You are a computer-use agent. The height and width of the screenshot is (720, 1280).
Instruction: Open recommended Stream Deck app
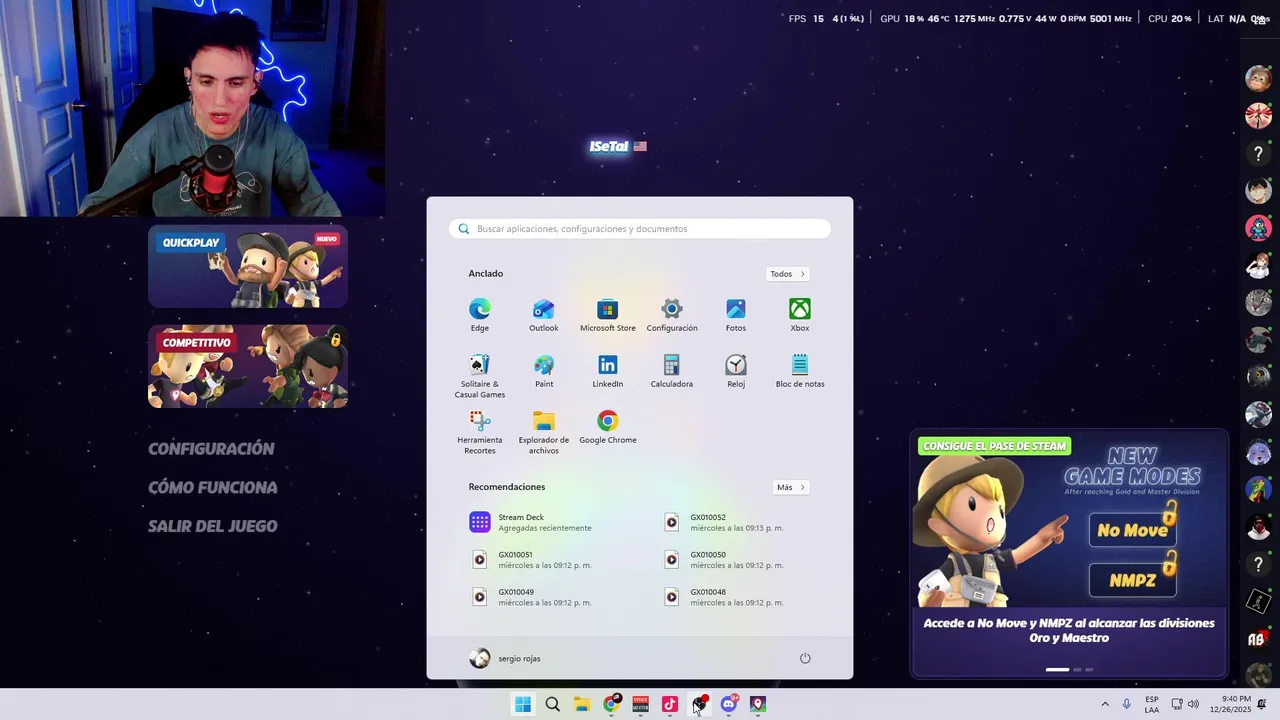point(544,523)
